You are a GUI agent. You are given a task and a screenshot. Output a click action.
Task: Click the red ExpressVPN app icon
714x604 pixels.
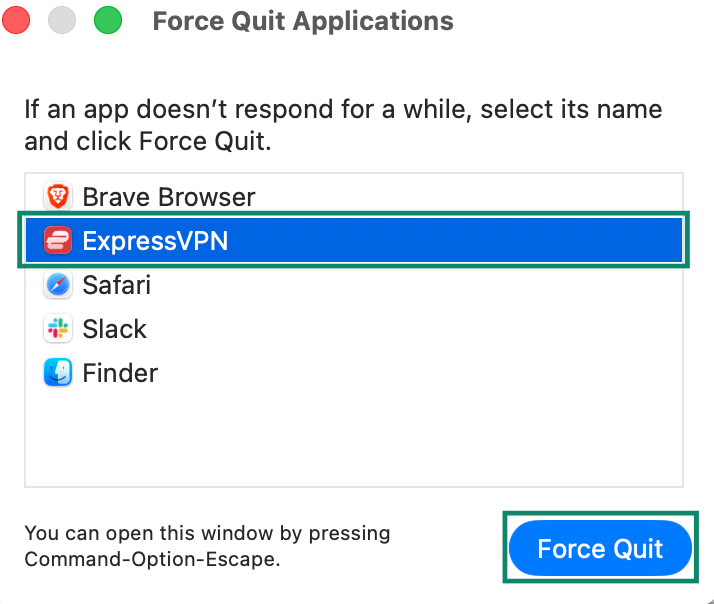point(58,240)
